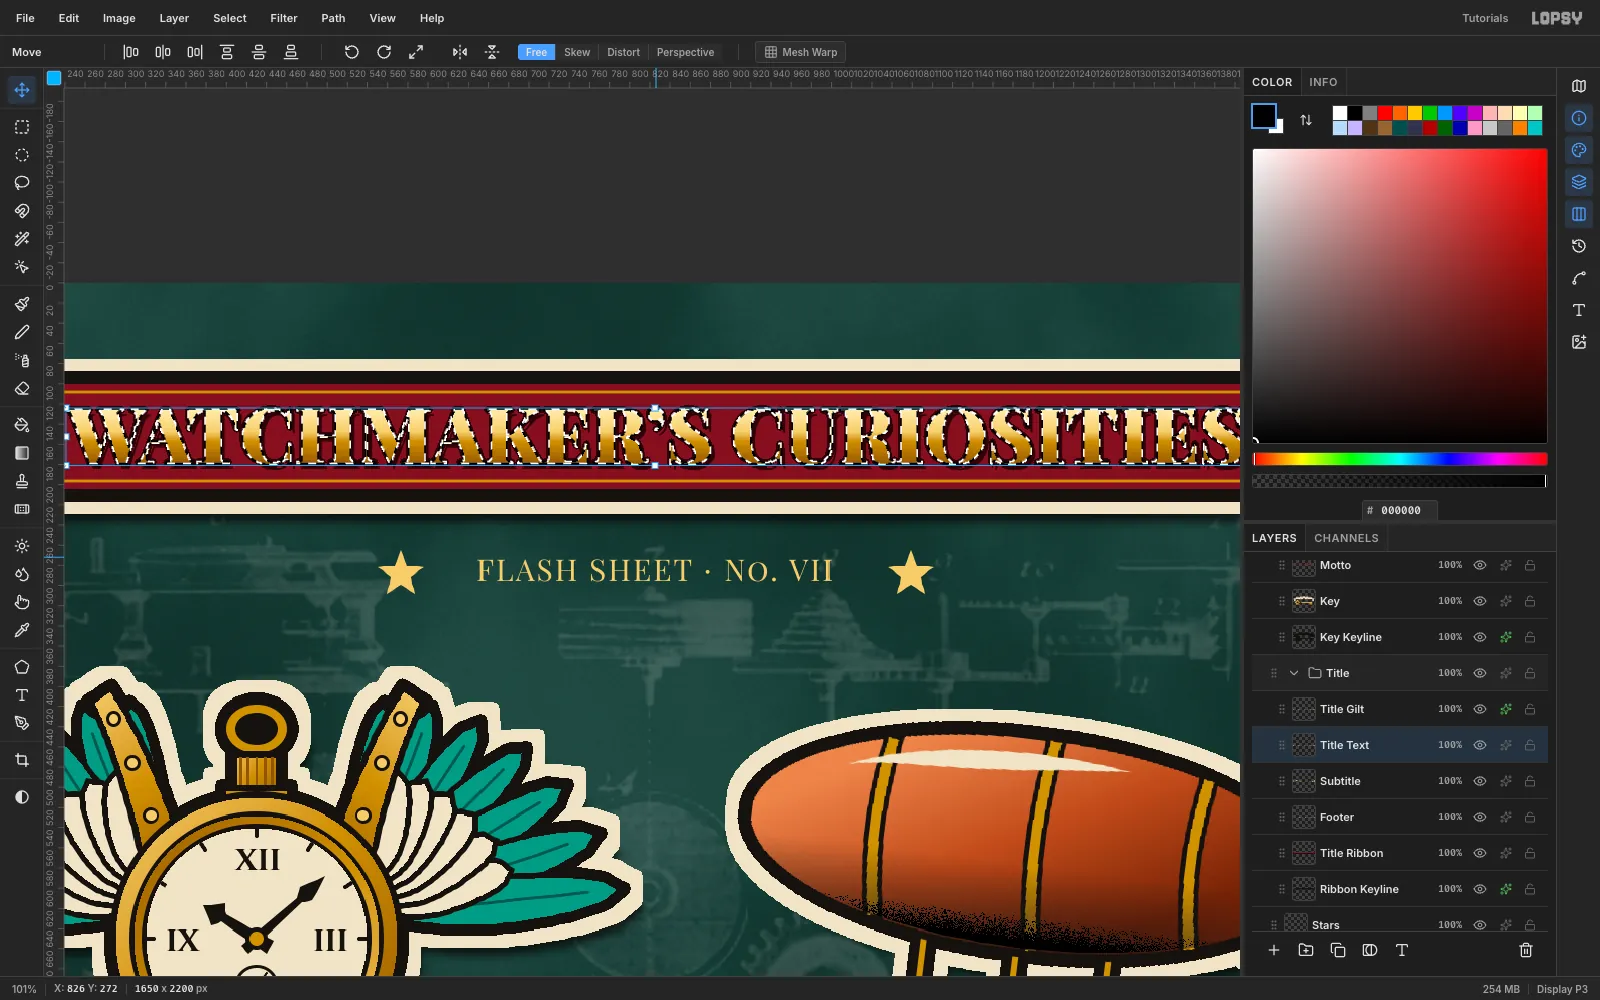Click the hex color input field

tap(1400, 510)
